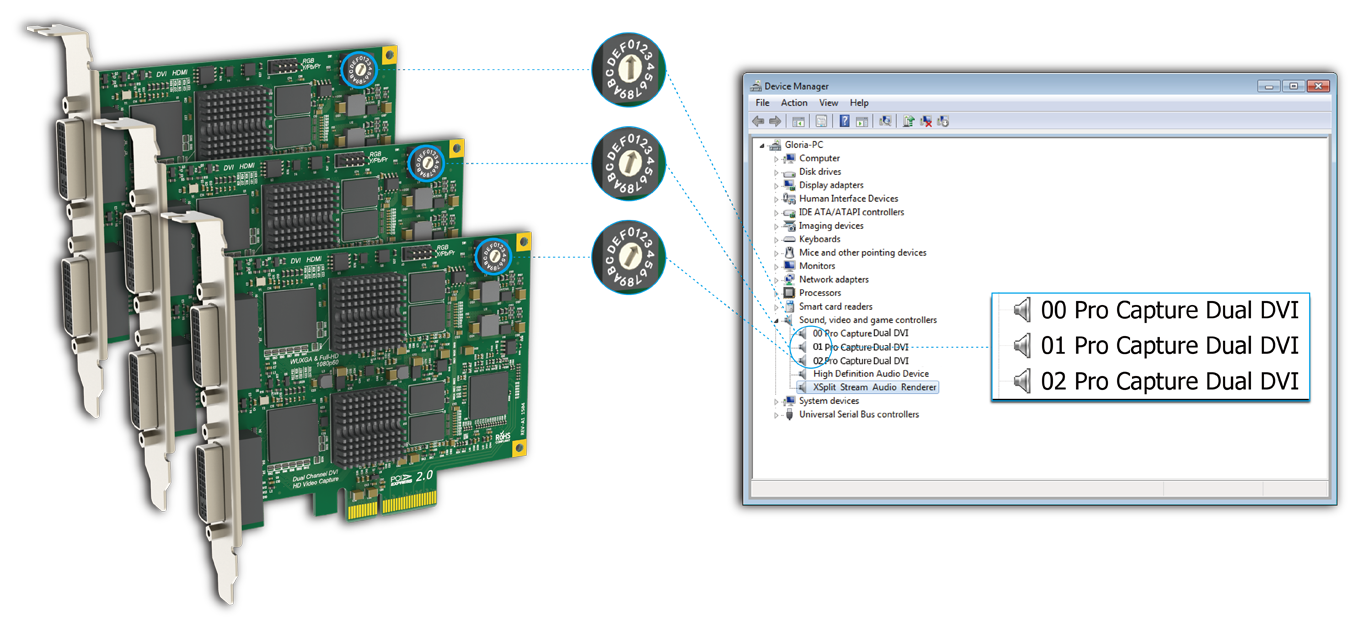Image resolution: width=1364 pixels, height=630 pixels.
Task: Click the Human Interface Devices label
Action: point(849,199)
